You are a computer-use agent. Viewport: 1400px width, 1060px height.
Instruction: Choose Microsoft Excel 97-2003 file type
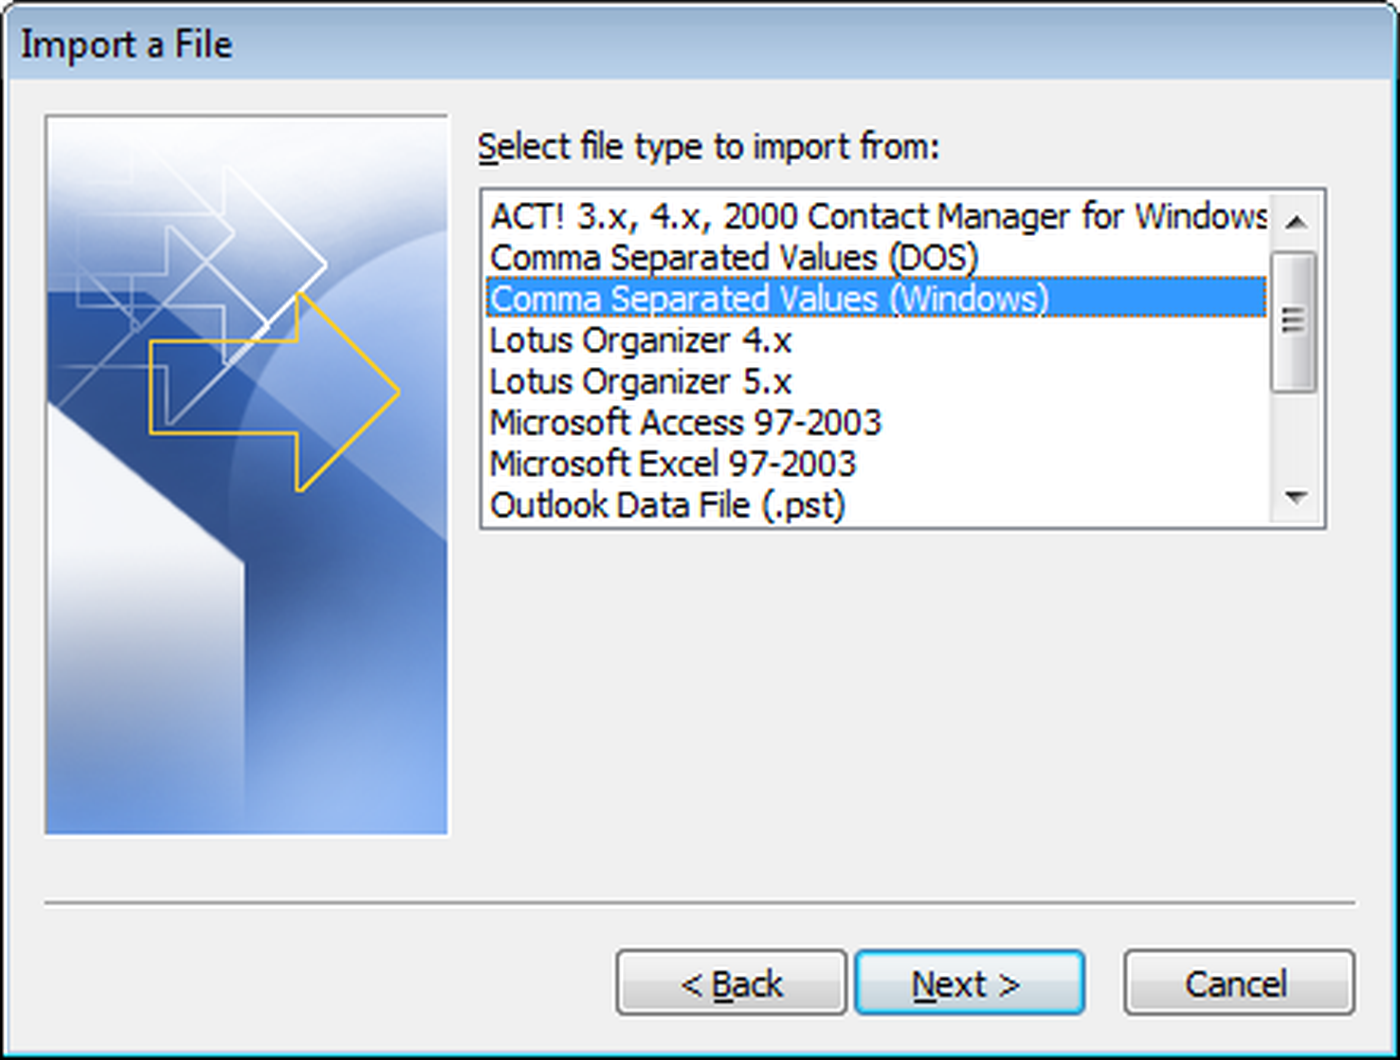[x=673, y=464]
